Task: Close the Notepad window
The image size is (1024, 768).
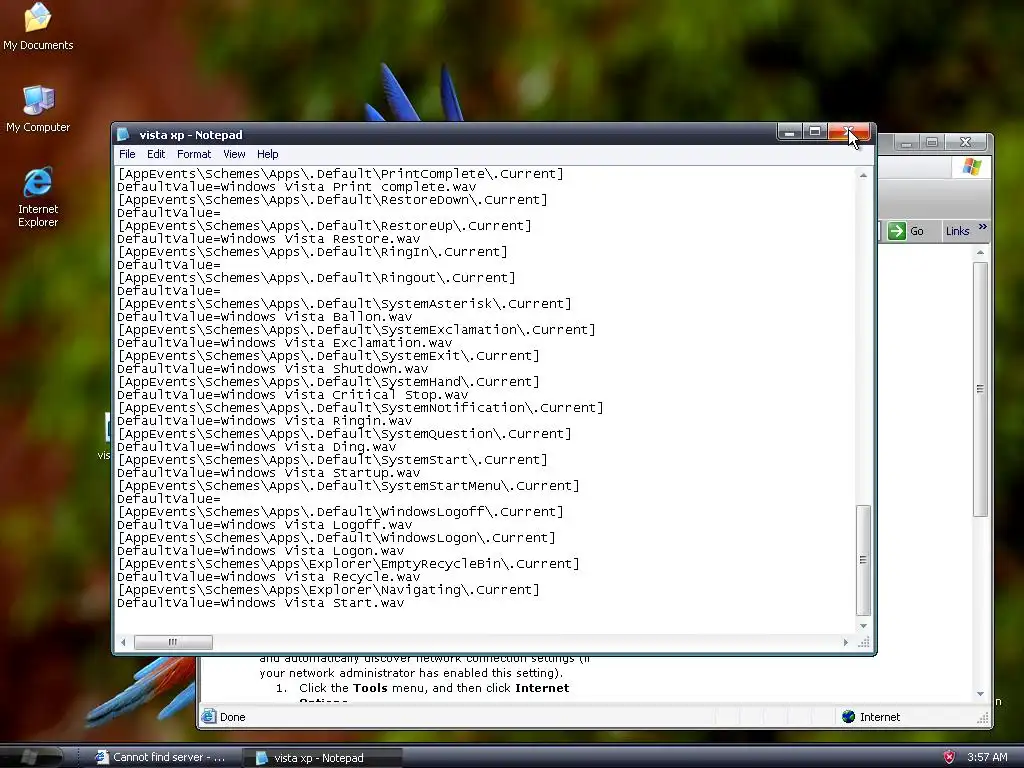Action: pos(849,132)
